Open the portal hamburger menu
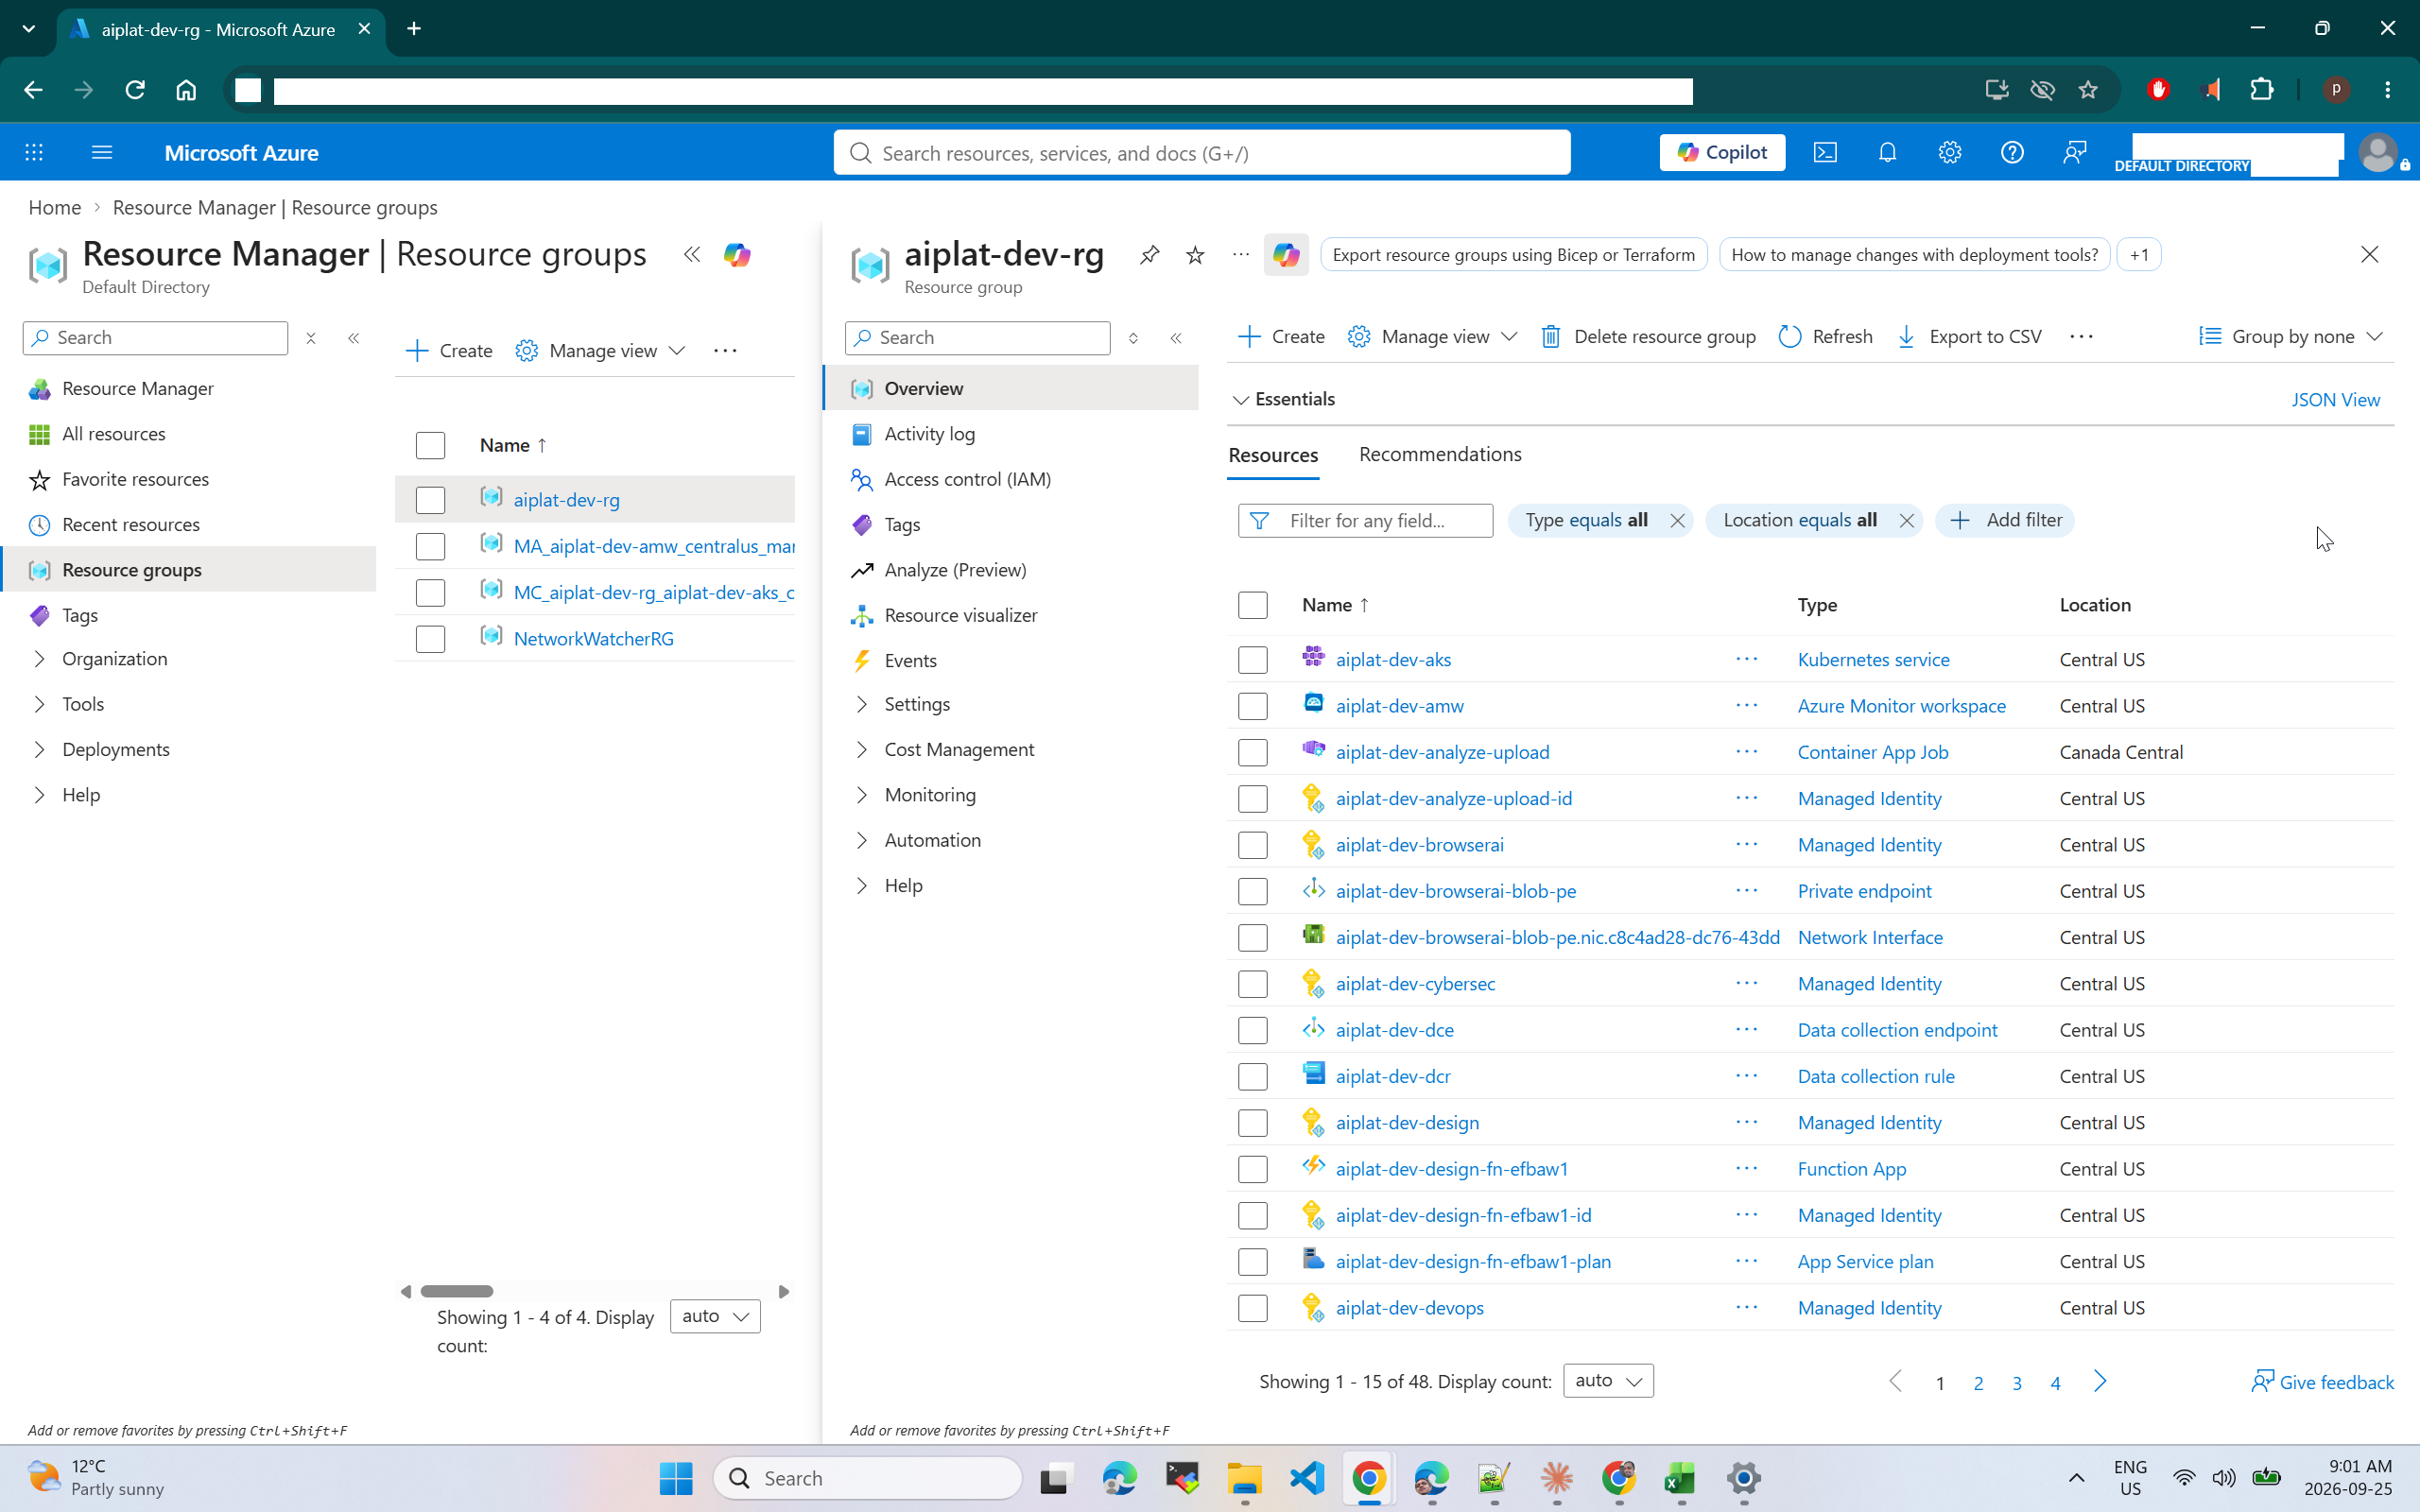Screen dimensions: 2420x1512 101,152
